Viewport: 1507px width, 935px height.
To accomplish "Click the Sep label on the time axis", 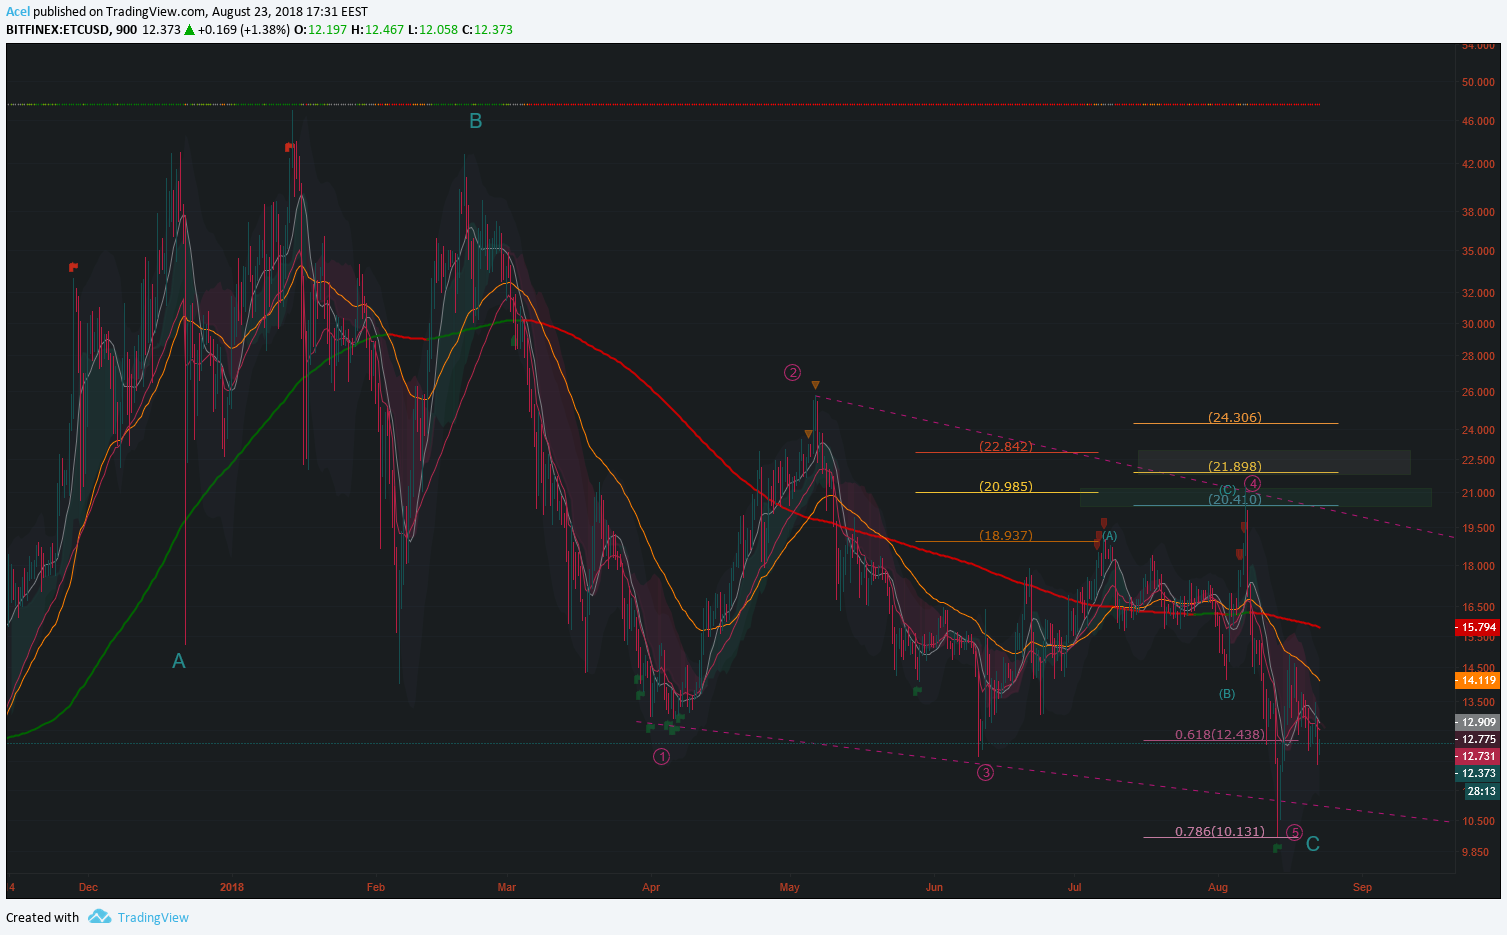I will 1362,887.
